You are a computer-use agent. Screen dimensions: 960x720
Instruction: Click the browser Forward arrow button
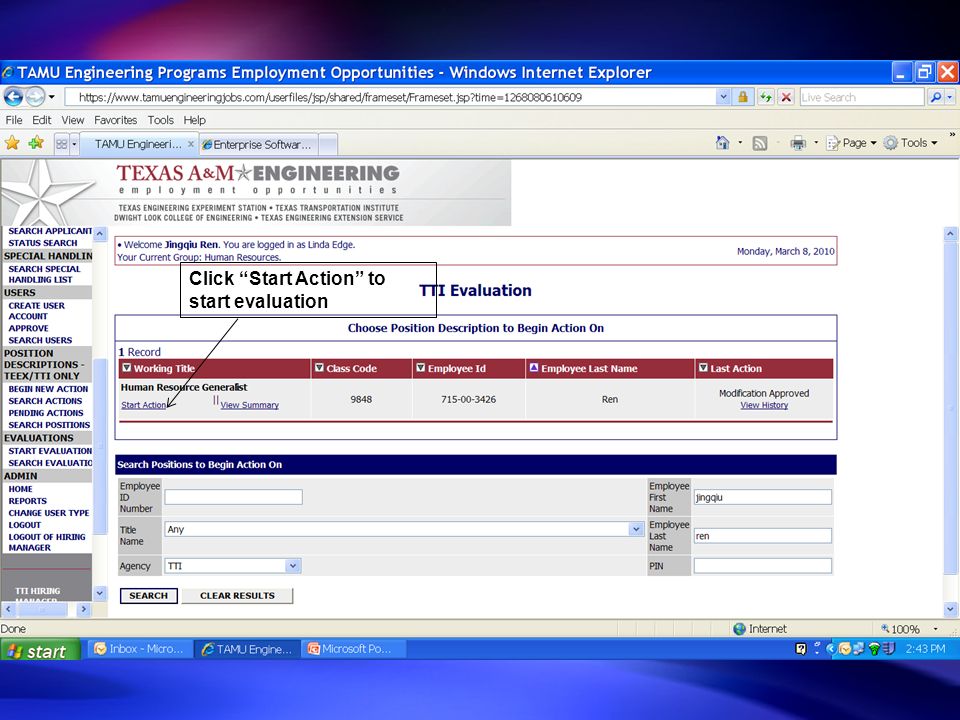[x=35, y=97]
